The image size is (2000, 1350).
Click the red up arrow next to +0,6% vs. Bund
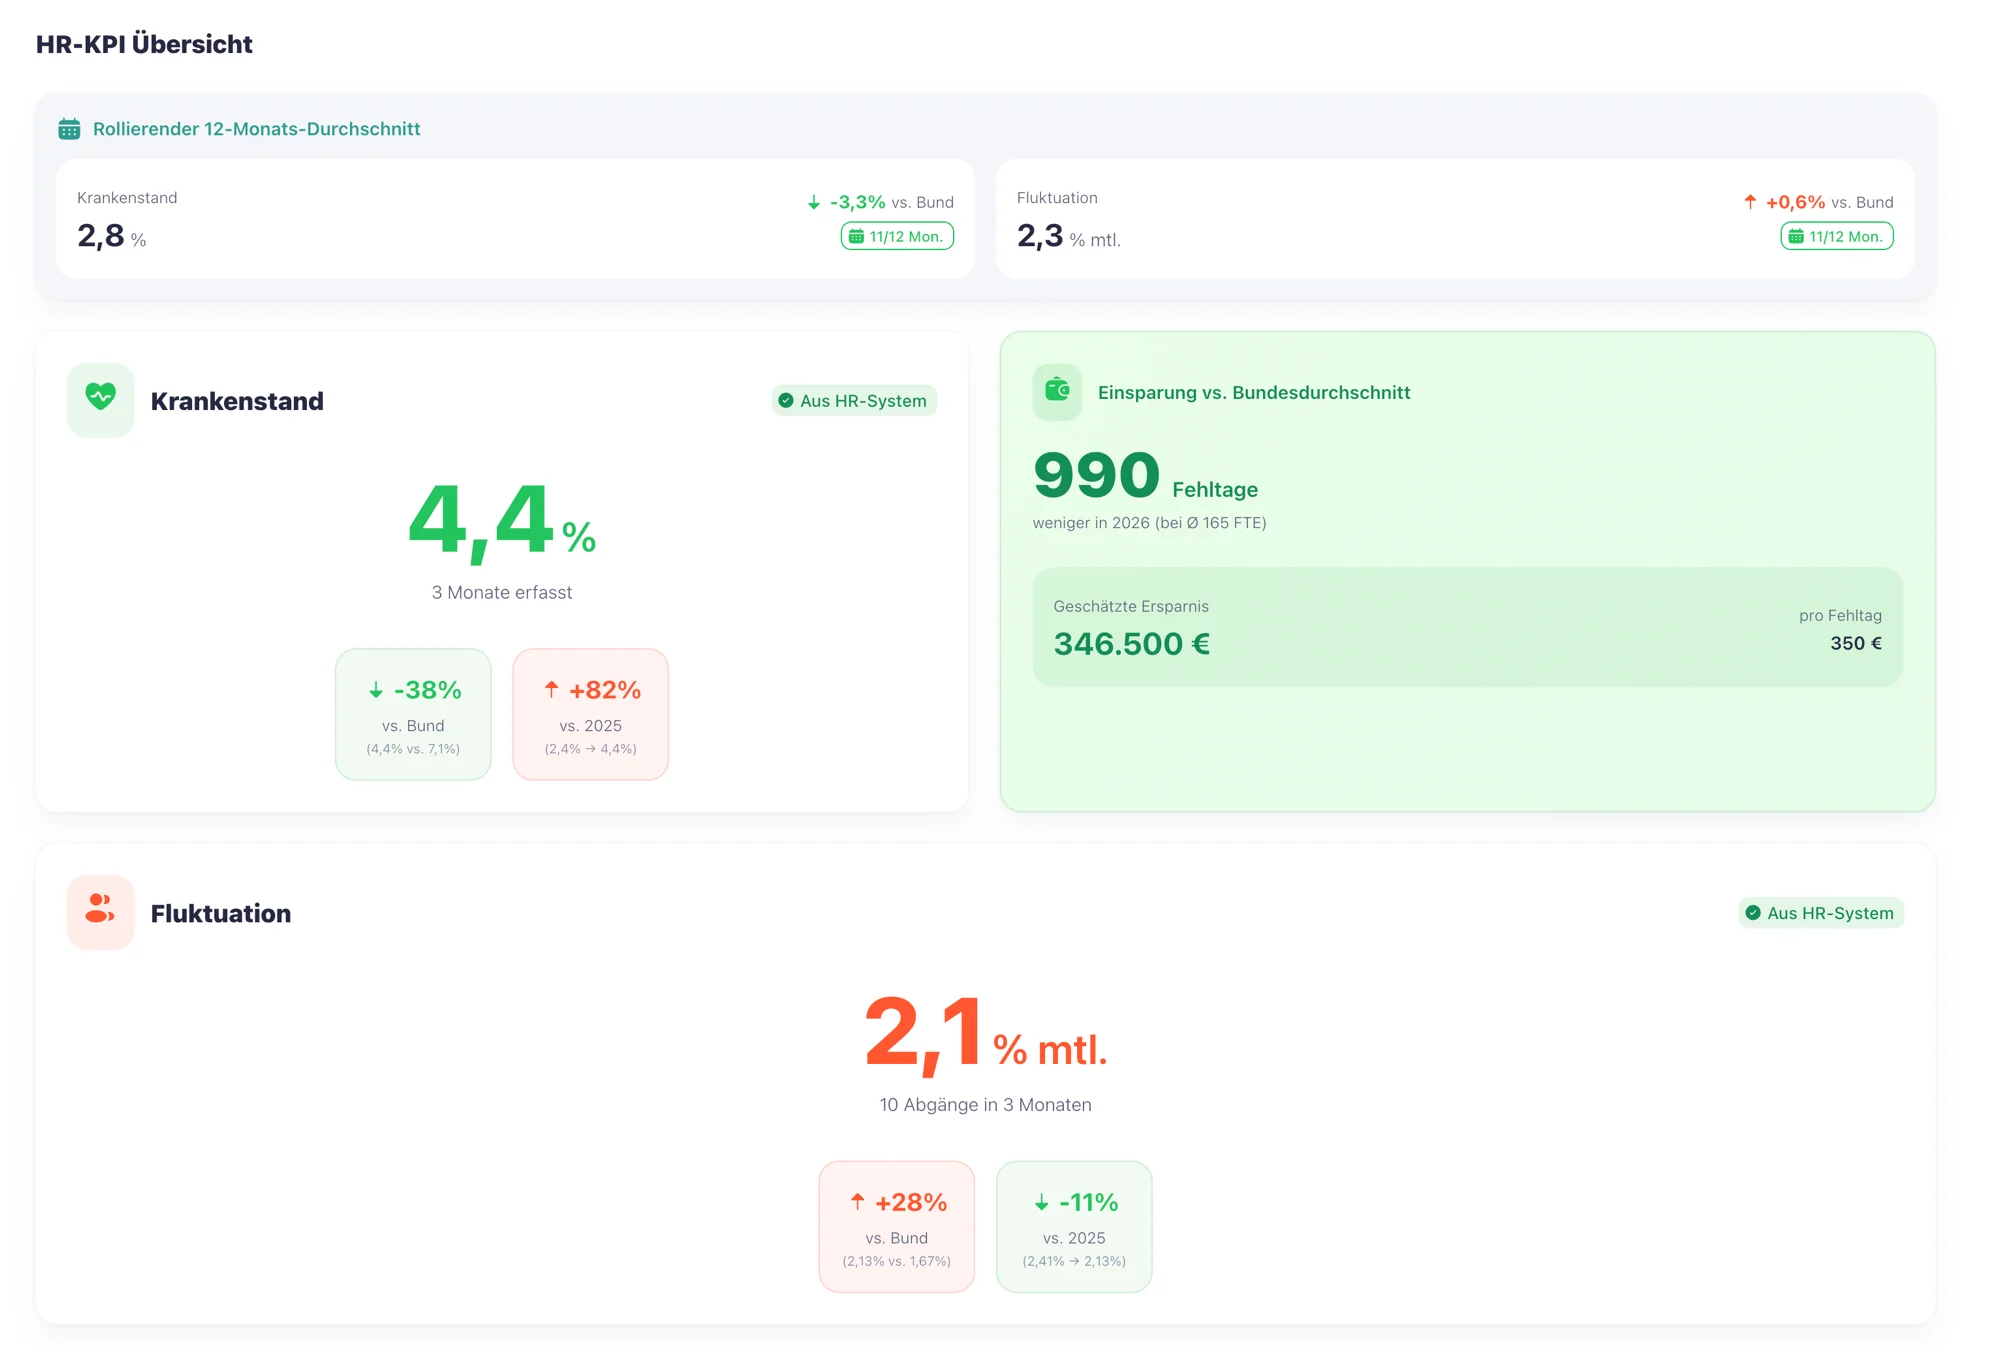[x=1750, y=202]
